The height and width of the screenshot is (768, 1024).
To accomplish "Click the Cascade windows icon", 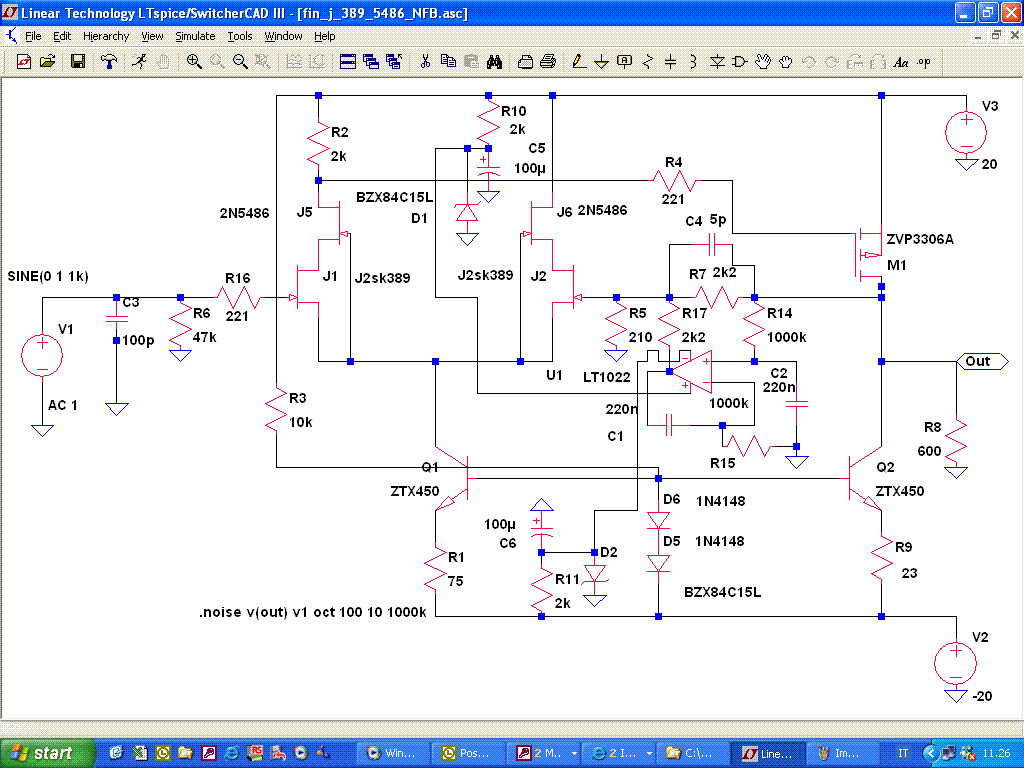I will pyautogui.click(x=371, y=61).
